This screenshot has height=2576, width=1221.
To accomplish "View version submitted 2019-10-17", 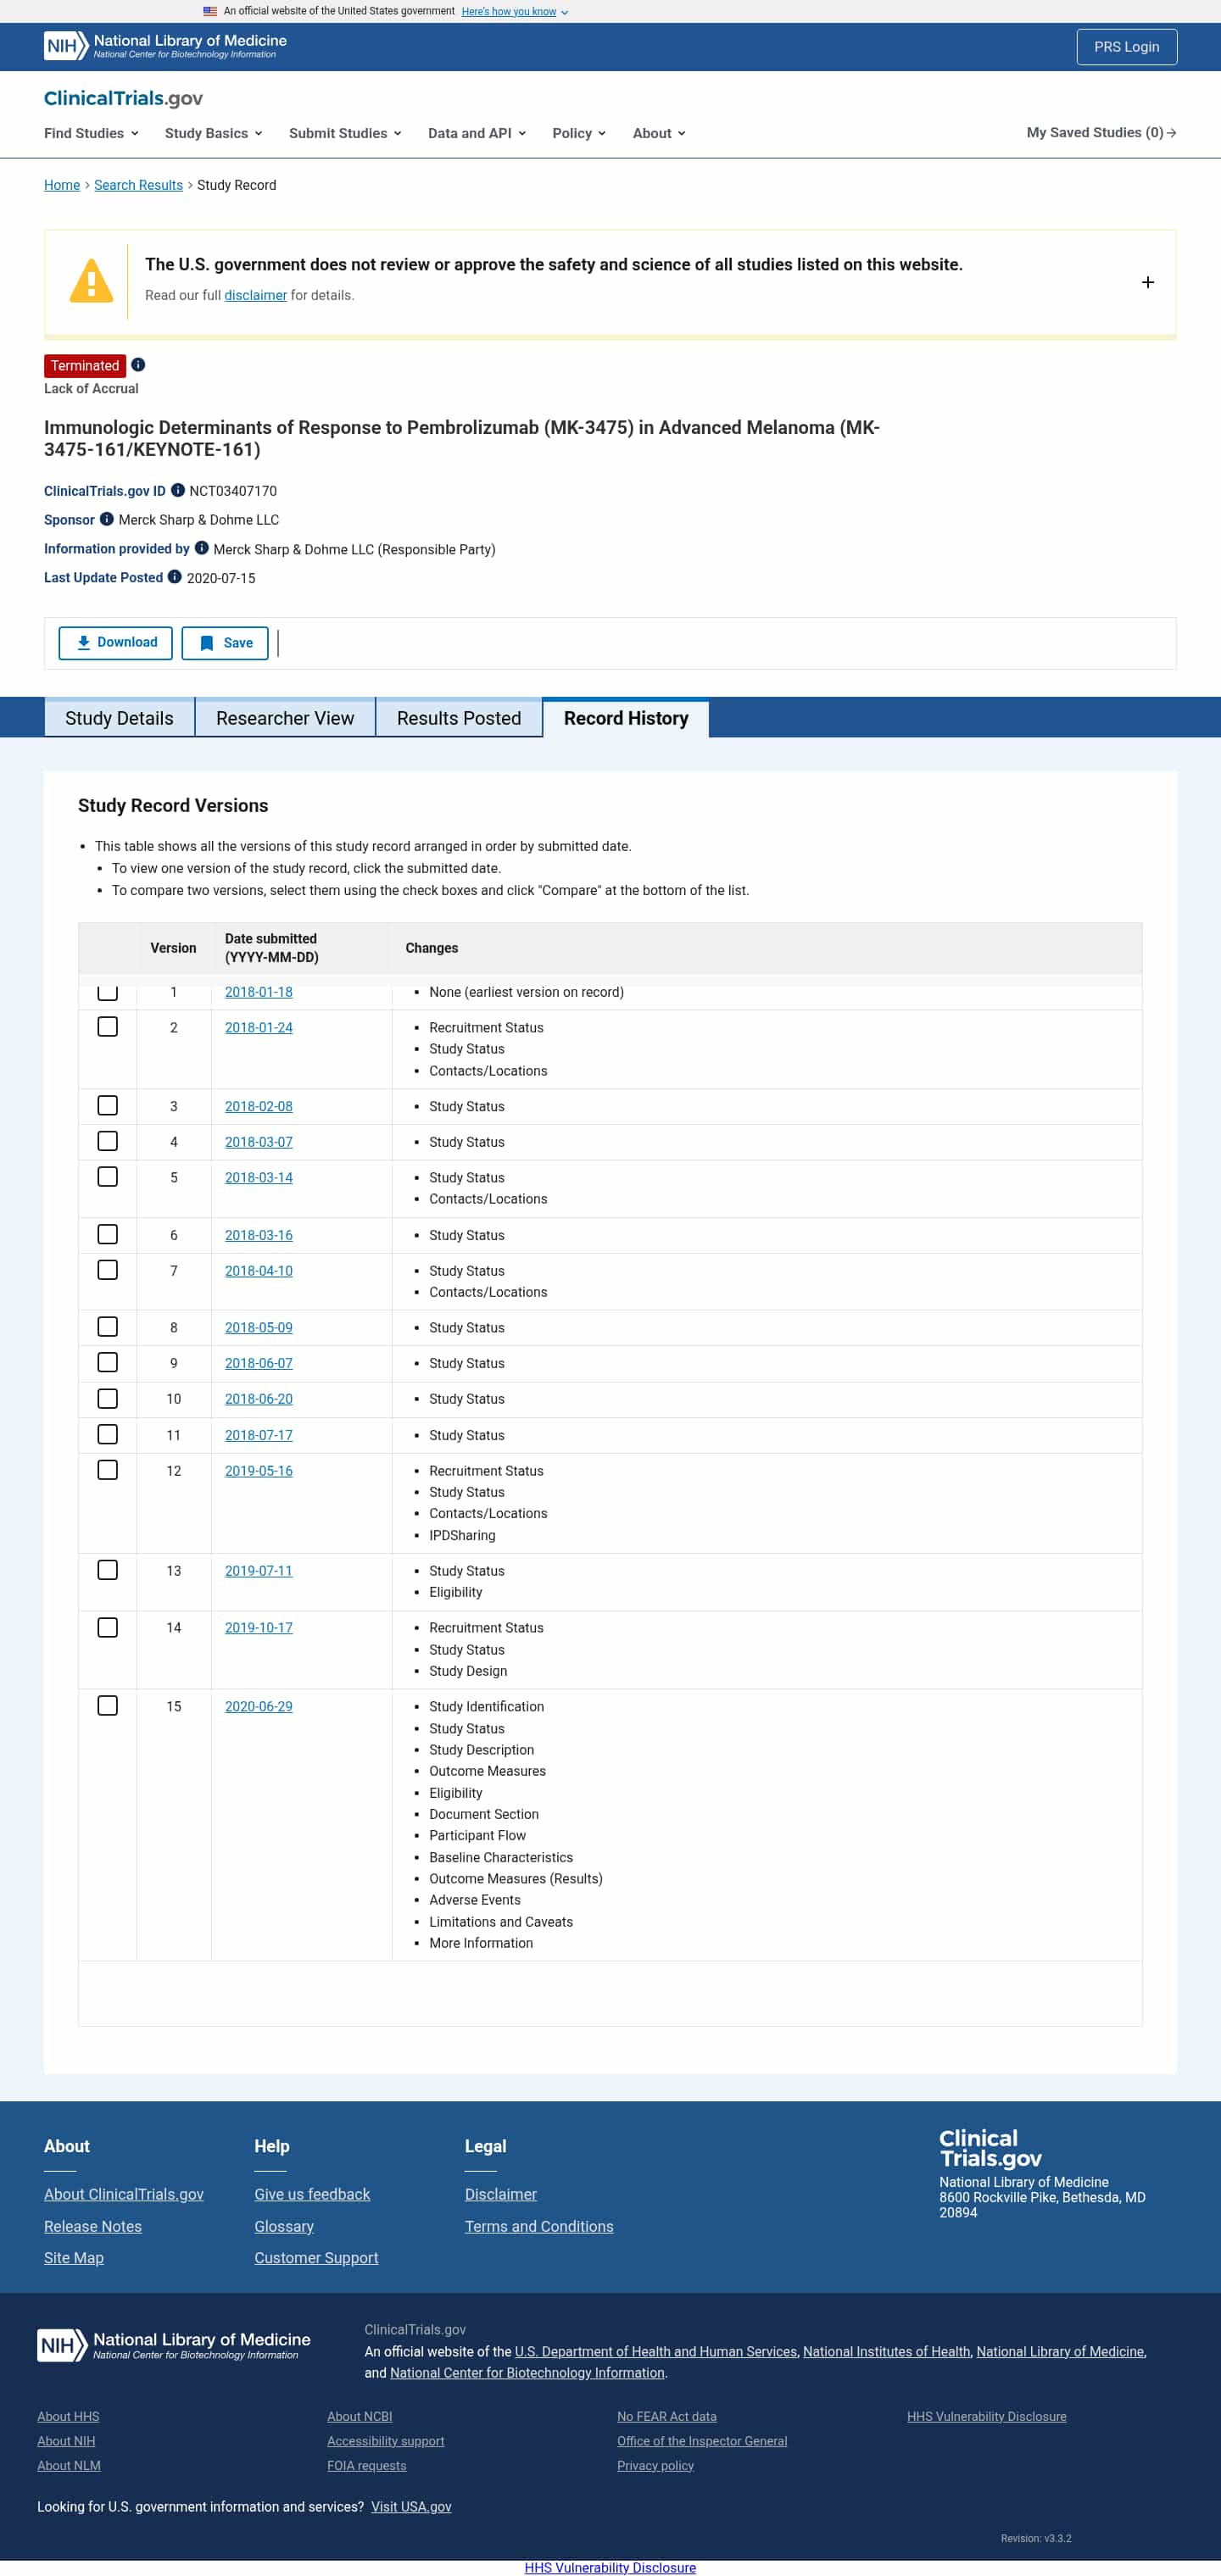I will pyautogui.click(x=259, y=1627).
